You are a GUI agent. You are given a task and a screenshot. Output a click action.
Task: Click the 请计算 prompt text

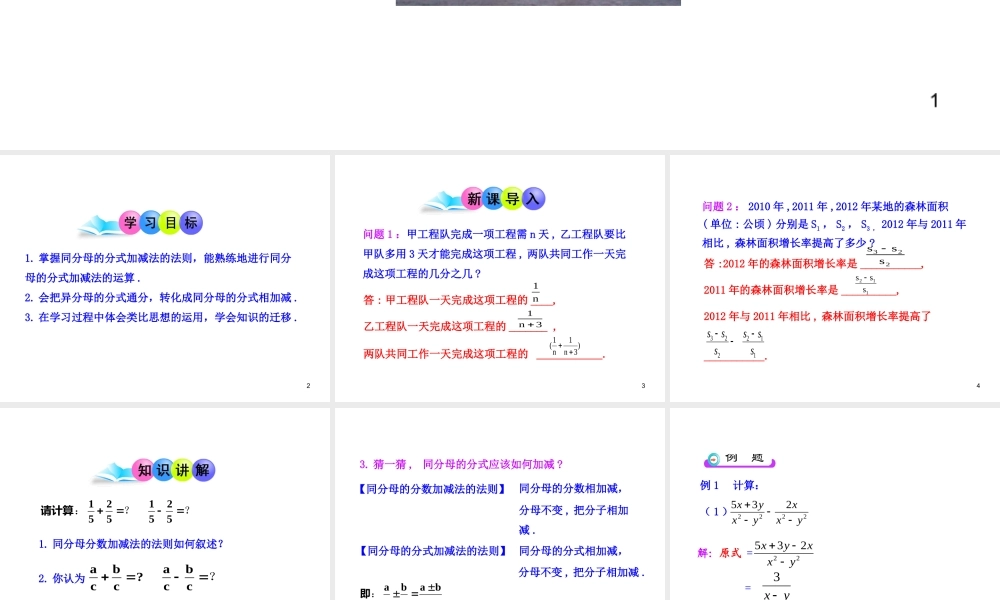(57, 509)
